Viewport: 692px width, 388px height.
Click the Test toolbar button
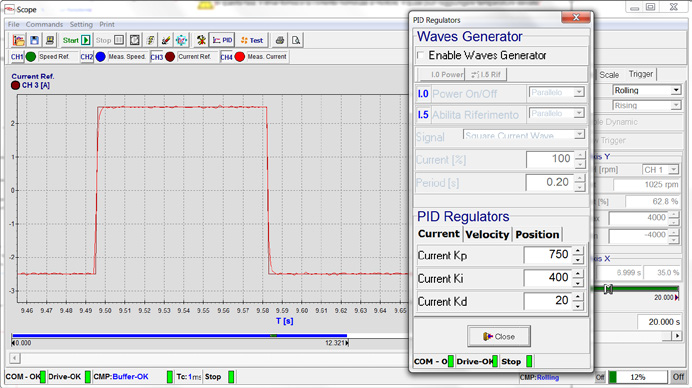point(252,40)
